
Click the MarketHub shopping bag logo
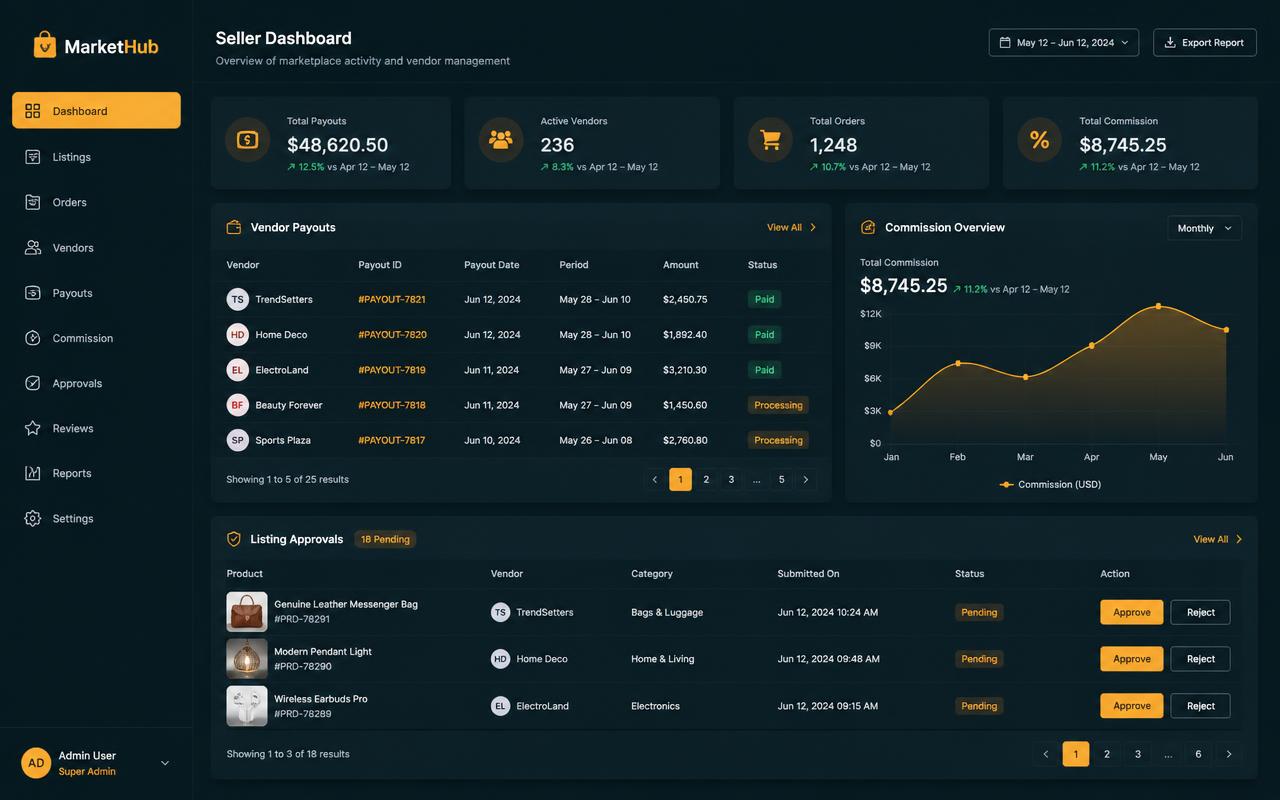click(45, 45)
